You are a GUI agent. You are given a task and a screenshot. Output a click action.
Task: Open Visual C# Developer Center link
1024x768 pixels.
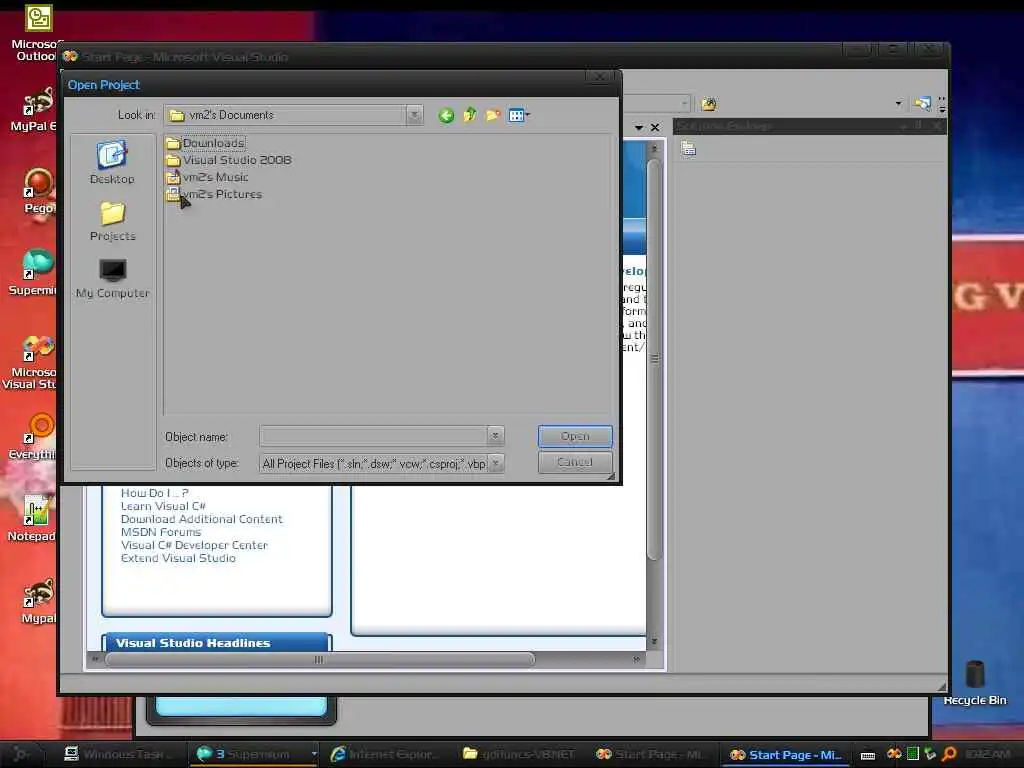click(194, 545)
